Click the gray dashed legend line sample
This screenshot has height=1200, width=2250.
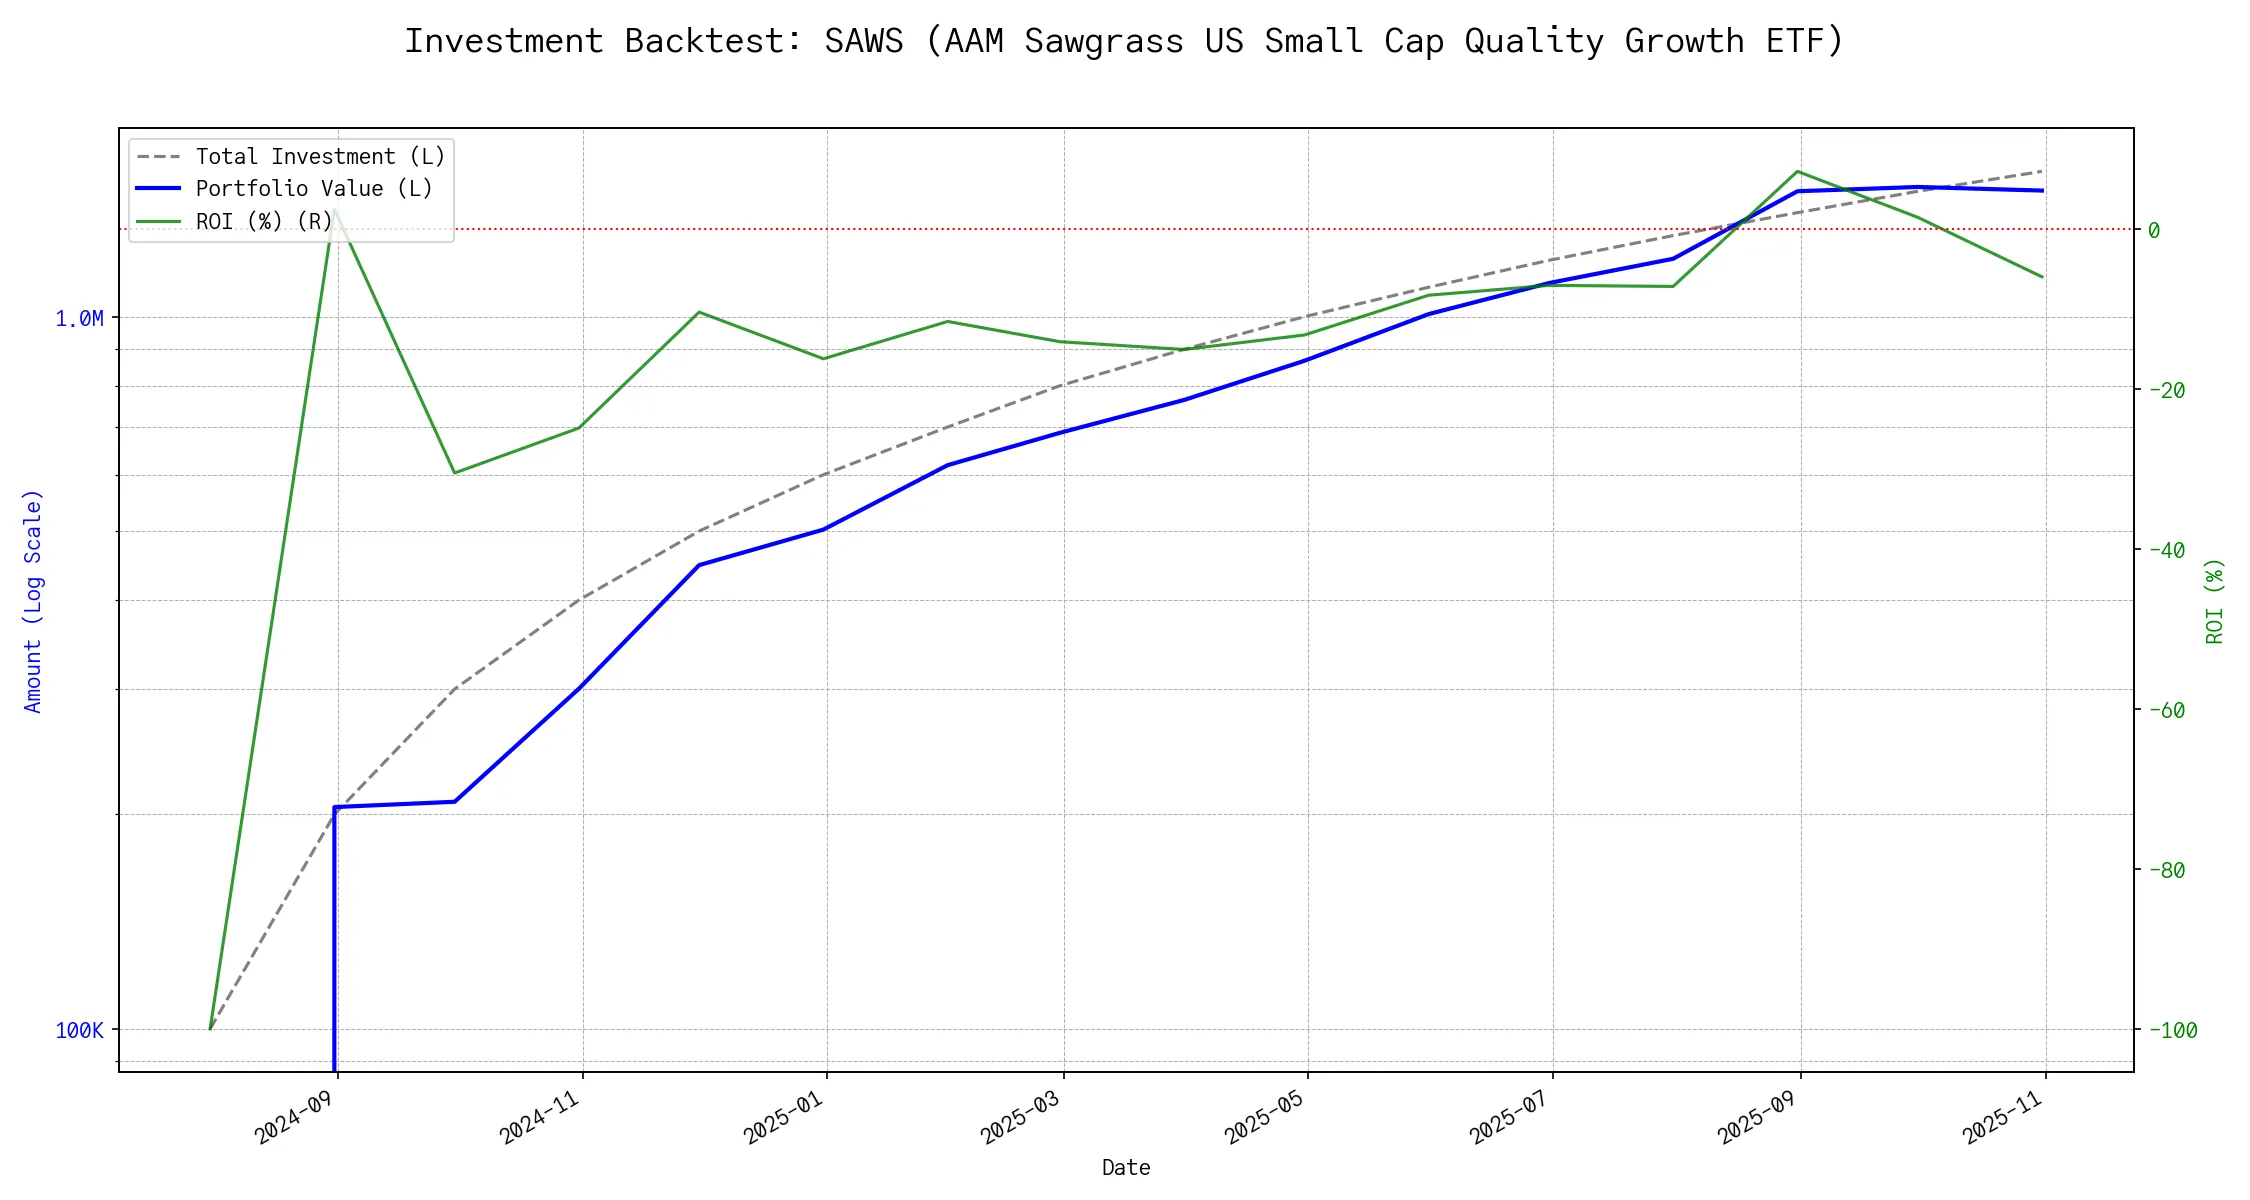point(158,157)
